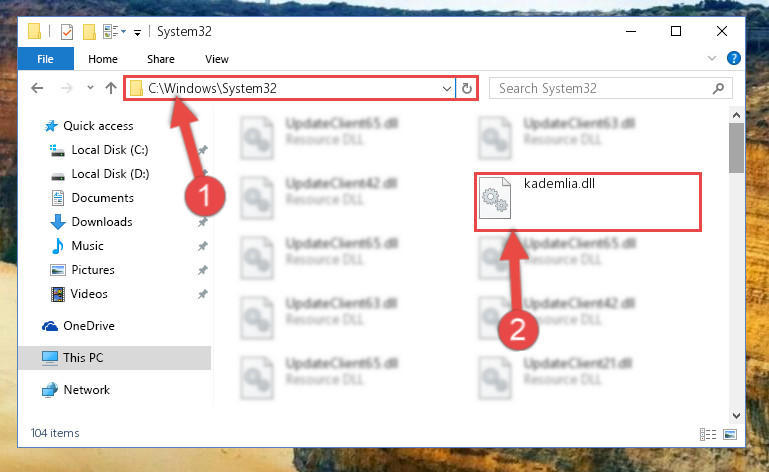Refresh the System32 folder view

[467, 88]
